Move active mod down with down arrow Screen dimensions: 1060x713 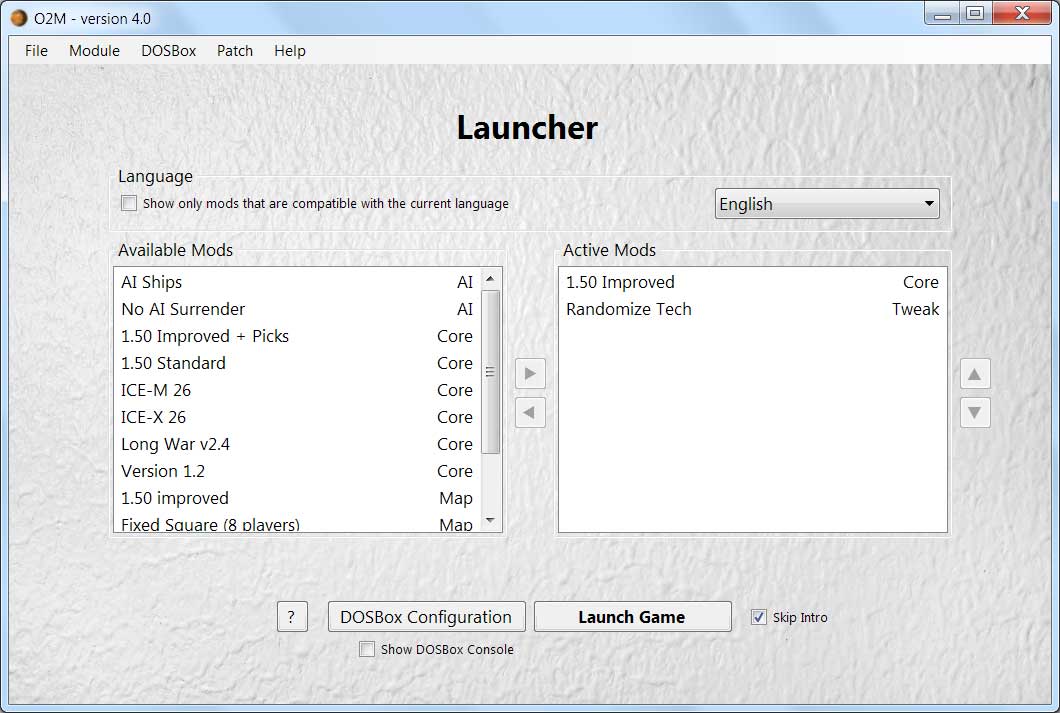click(975, 412)
